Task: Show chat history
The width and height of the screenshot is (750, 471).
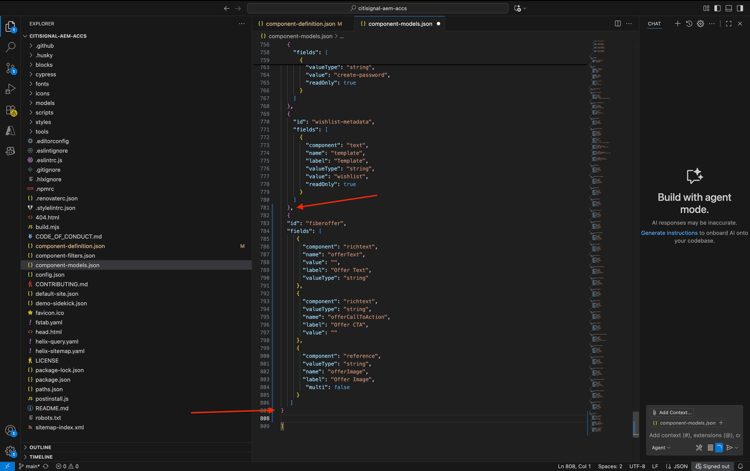Action: coord(689,23)
